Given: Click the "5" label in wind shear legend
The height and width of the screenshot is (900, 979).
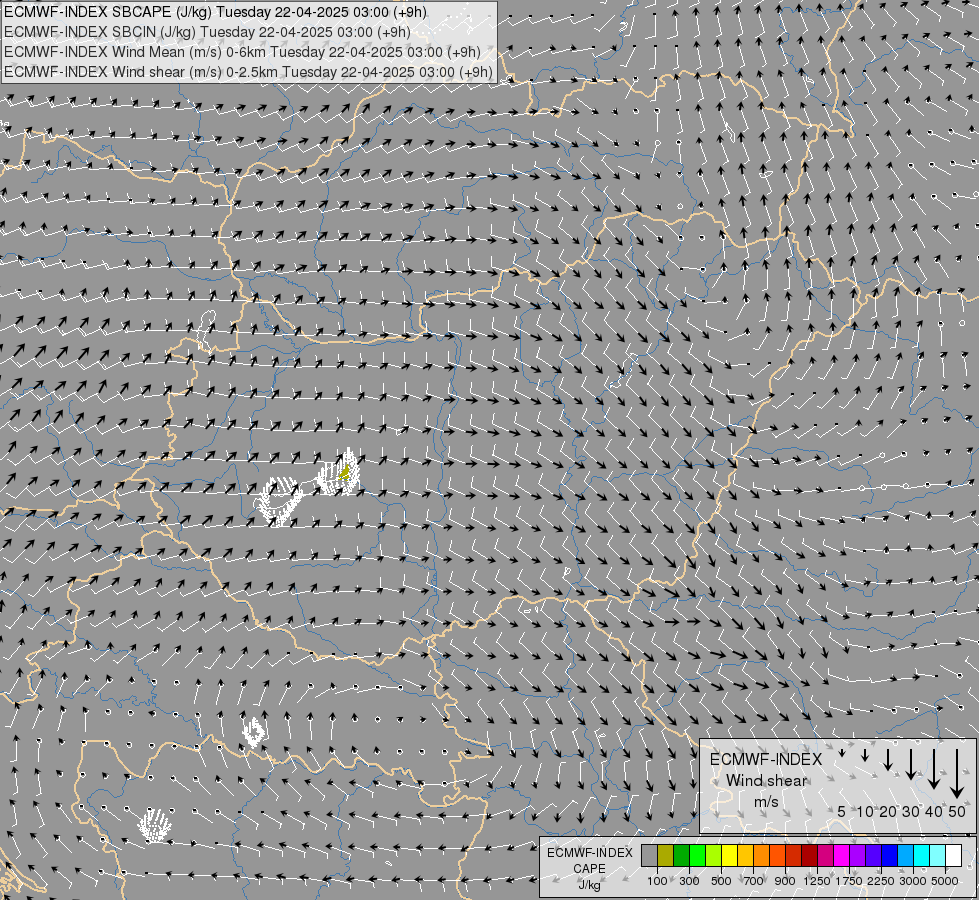Looking at the screenshot, I should point(842,811).
